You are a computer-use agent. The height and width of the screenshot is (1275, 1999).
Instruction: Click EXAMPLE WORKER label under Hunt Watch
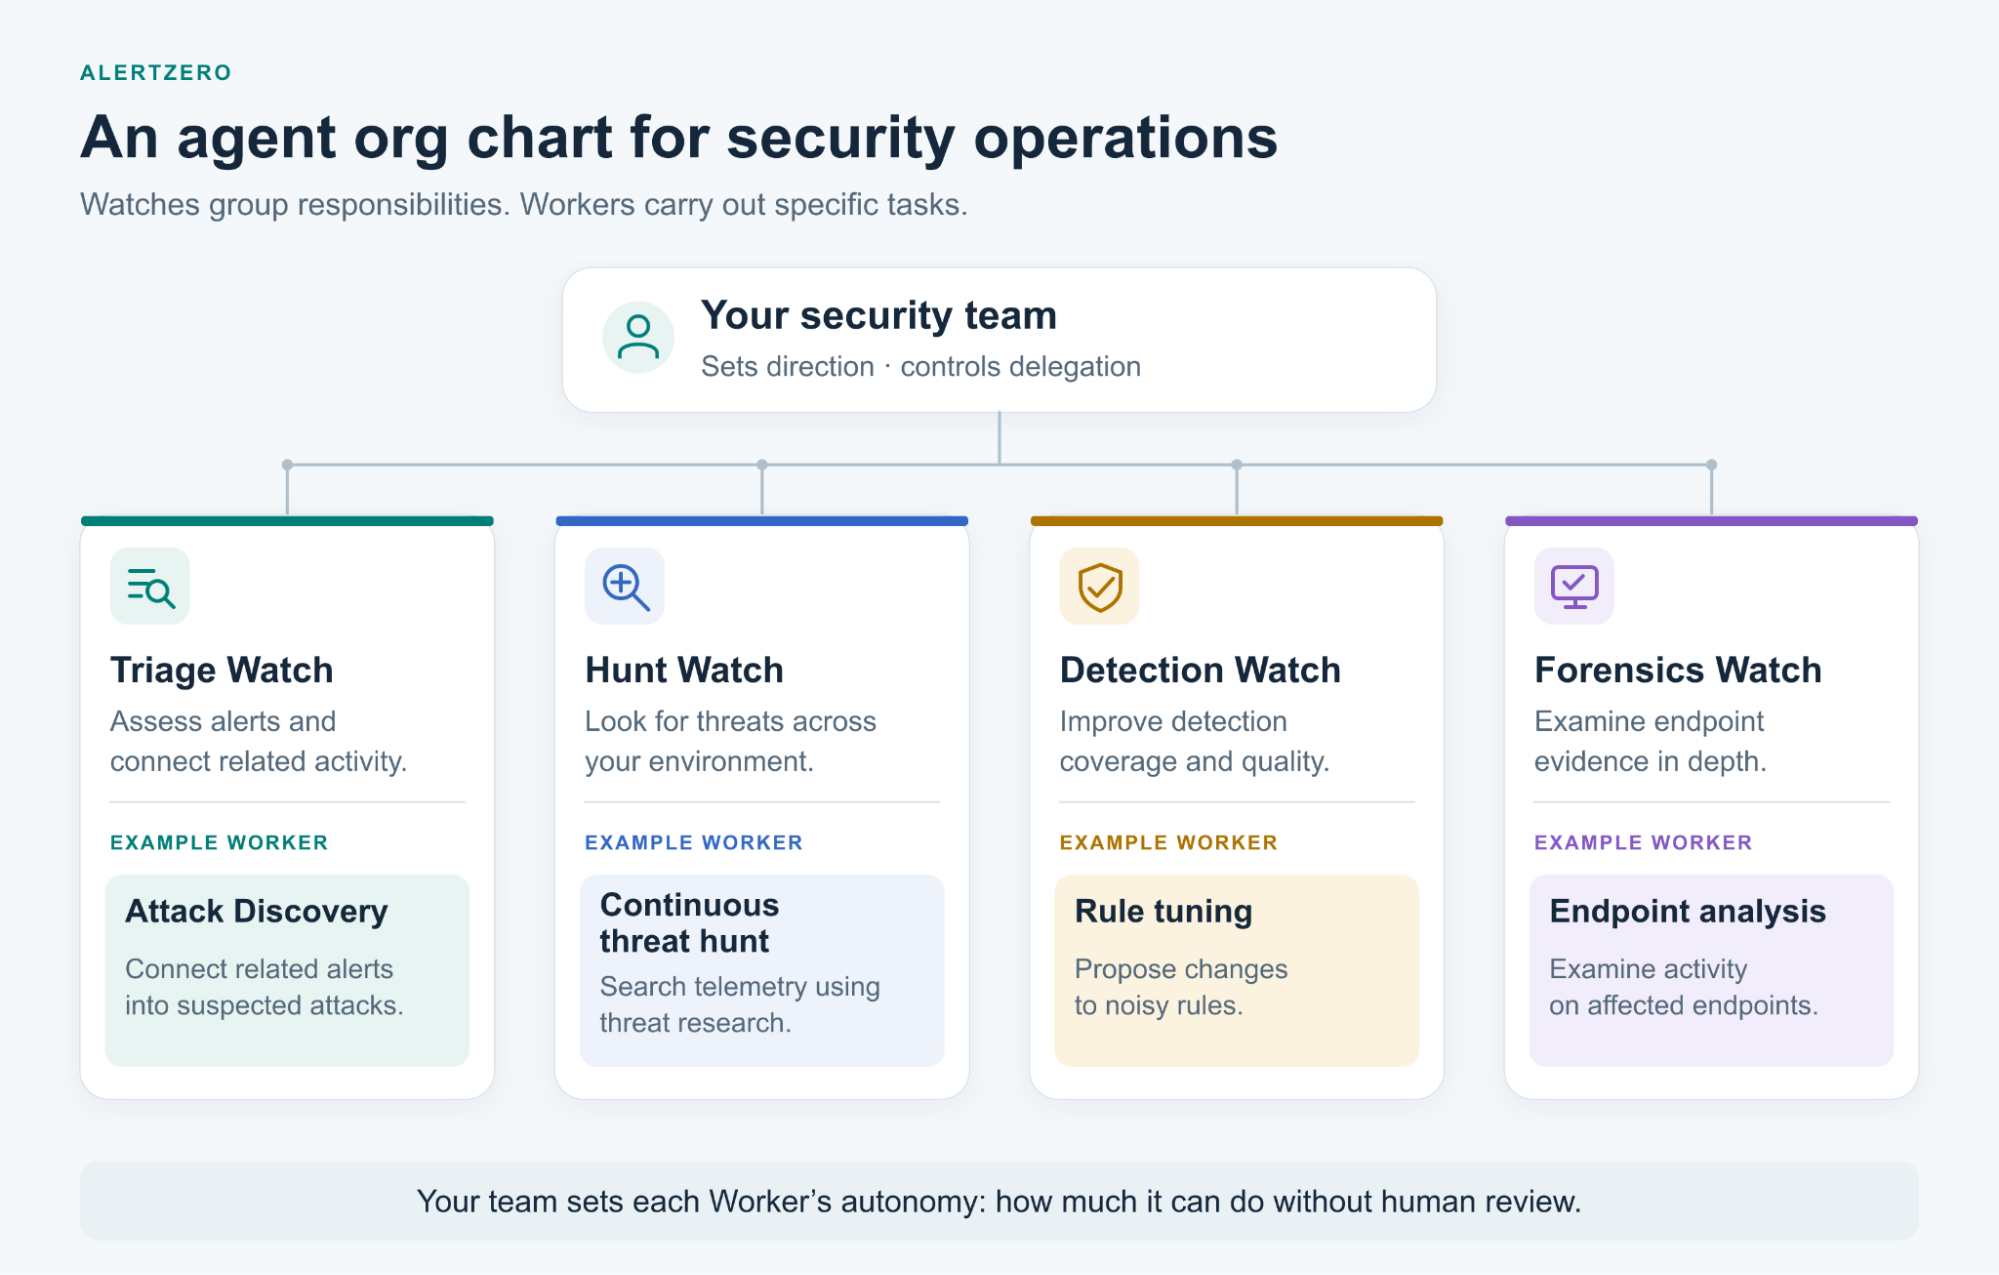[x=694, y=843]
